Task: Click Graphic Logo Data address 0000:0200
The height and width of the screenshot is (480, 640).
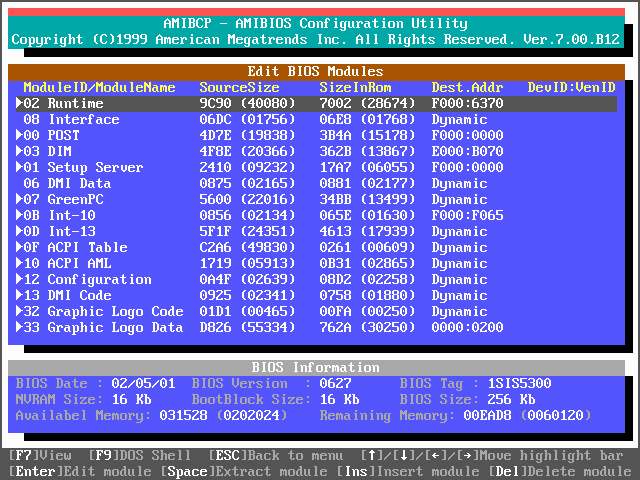Action: (x=467, y=327)
